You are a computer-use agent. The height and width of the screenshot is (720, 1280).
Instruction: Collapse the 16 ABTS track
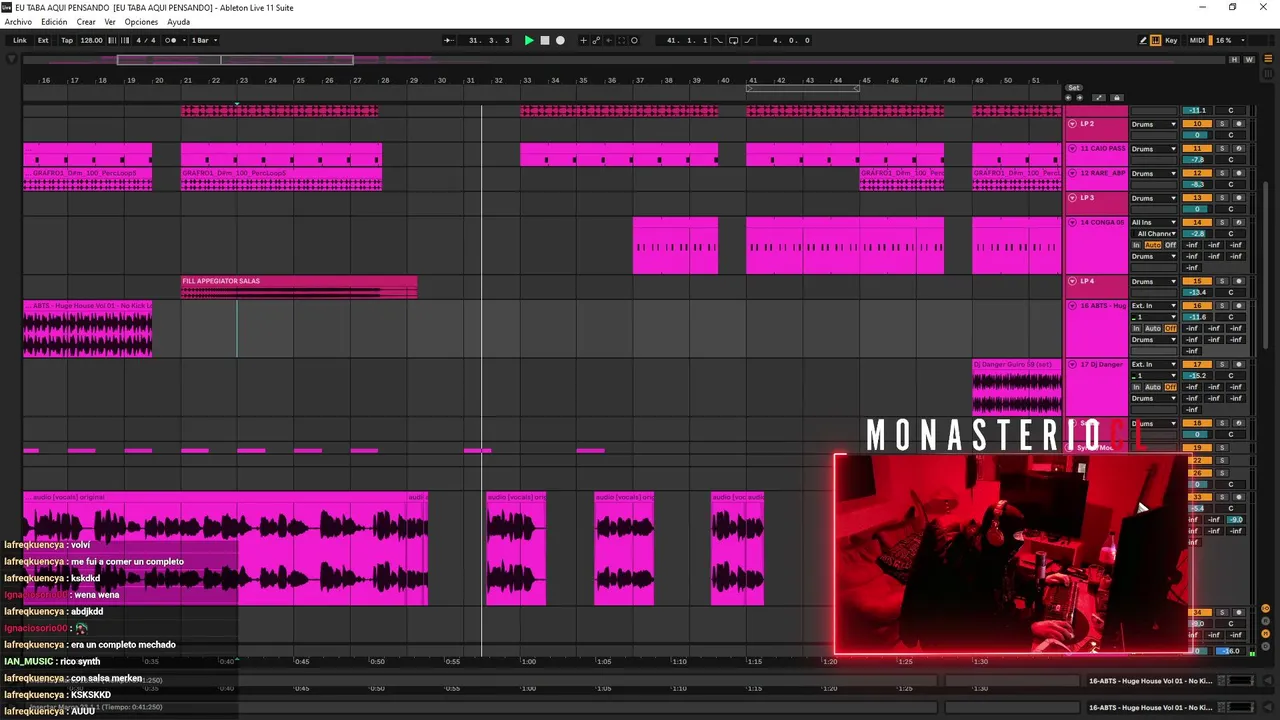pyautogui.click(x=1072, y=306)
